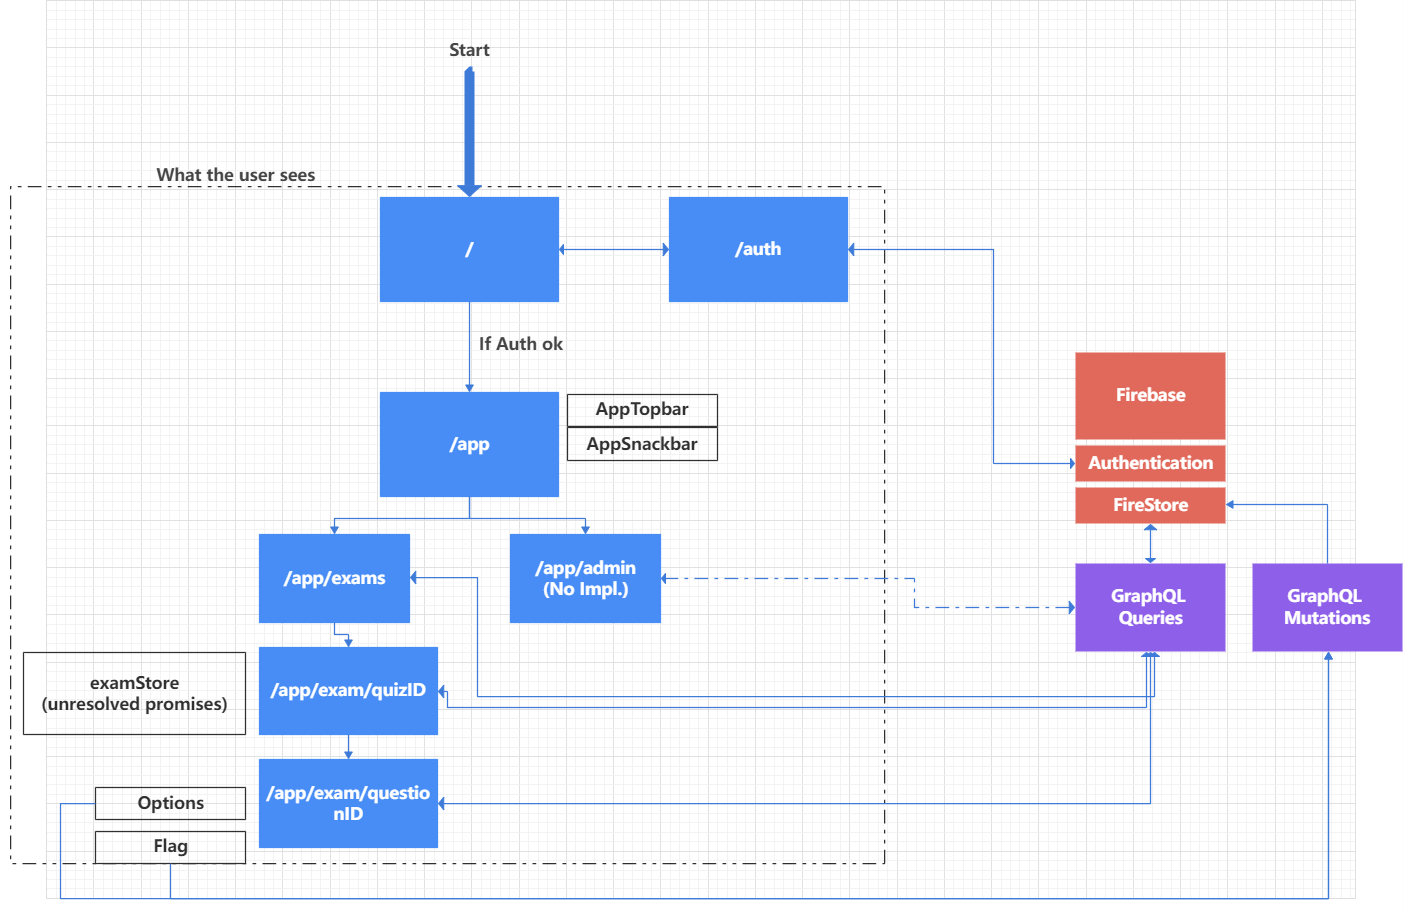Click the GraphQL Mutations node
Image resolution: width=1403 pixels, height=915 pixels.
[1326, 607]
